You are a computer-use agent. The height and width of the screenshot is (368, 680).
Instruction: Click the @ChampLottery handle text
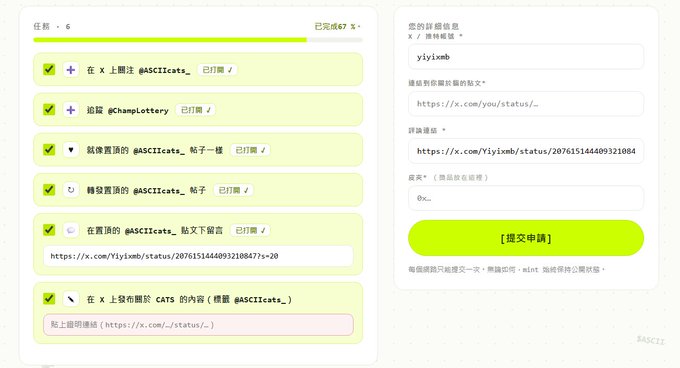138,111
